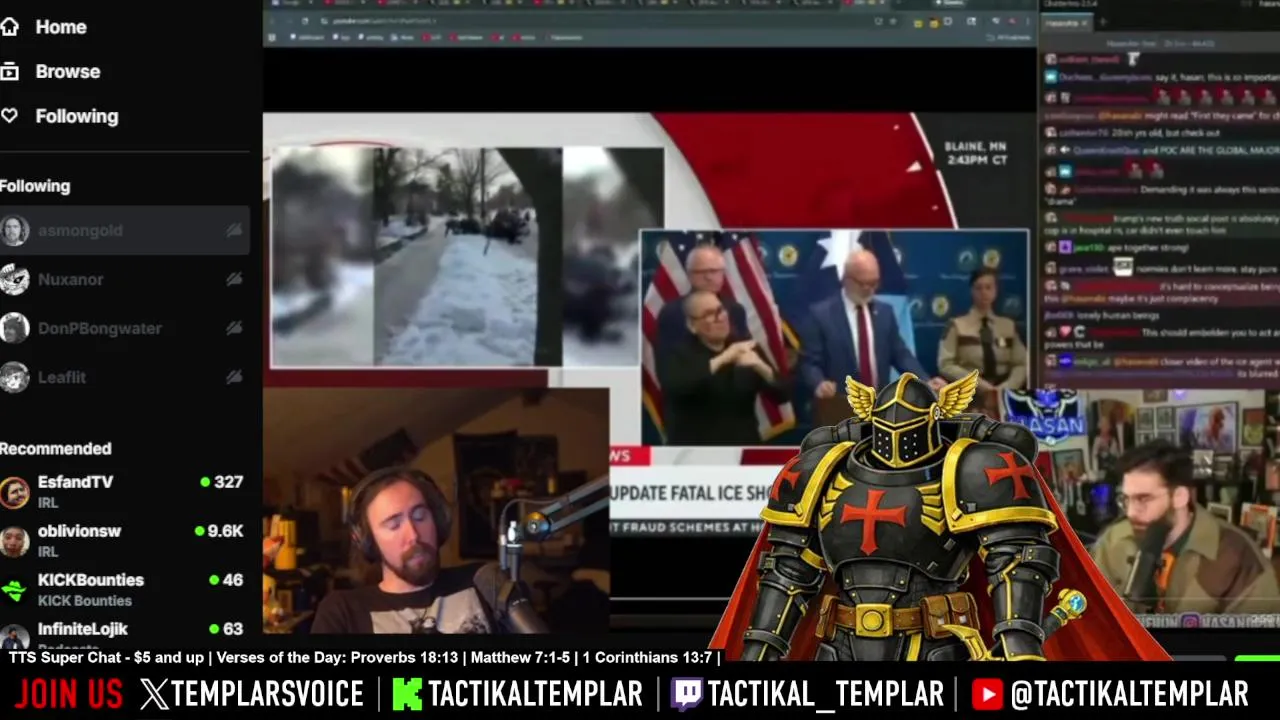Click Nuxanor's avatar in Following list
The image size is (1280, 720).
(x=14, y=279)
